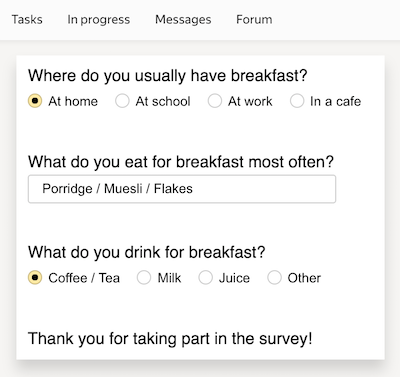Click the 'What do you eat for breakfast' question text

coord(181,162)
